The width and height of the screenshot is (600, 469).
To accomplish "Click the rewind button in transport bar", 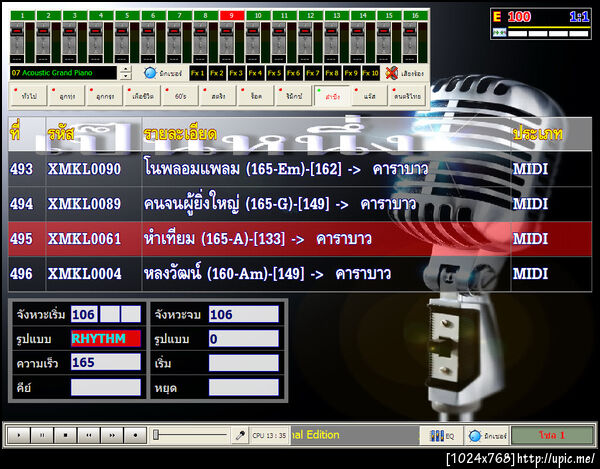I will point(89,435).
